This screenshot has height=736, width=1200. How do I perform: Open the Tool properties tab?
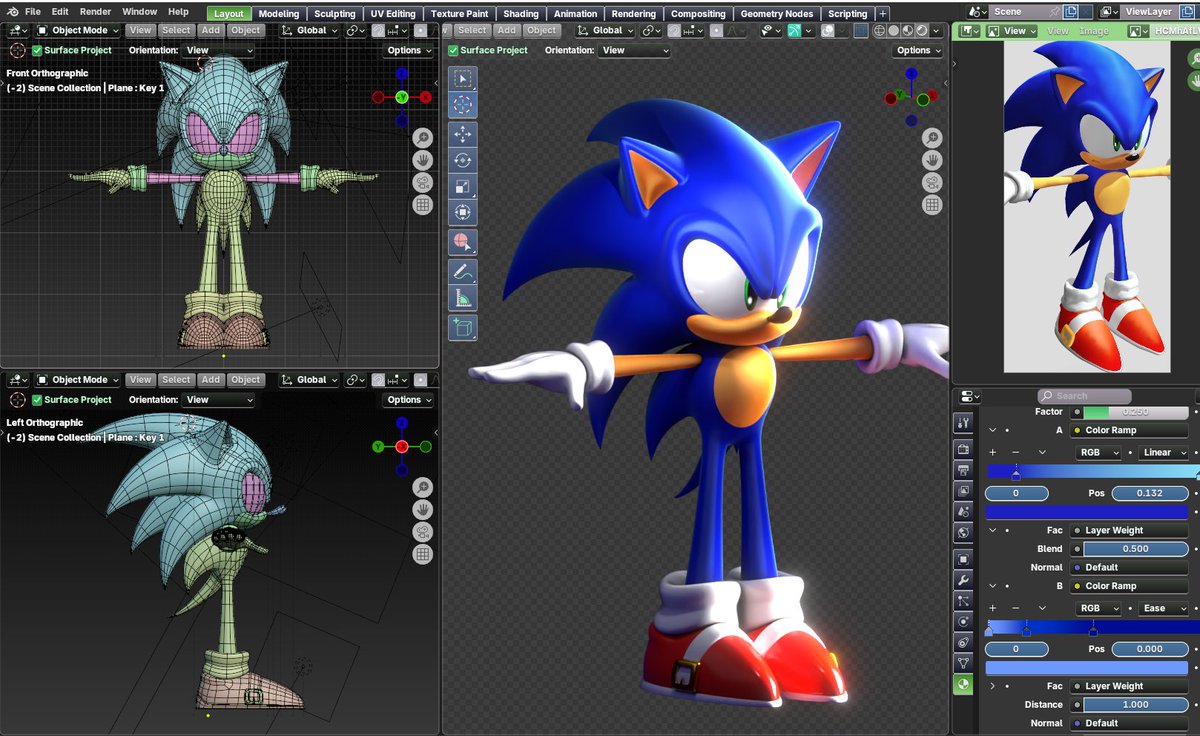click(963, 423)
